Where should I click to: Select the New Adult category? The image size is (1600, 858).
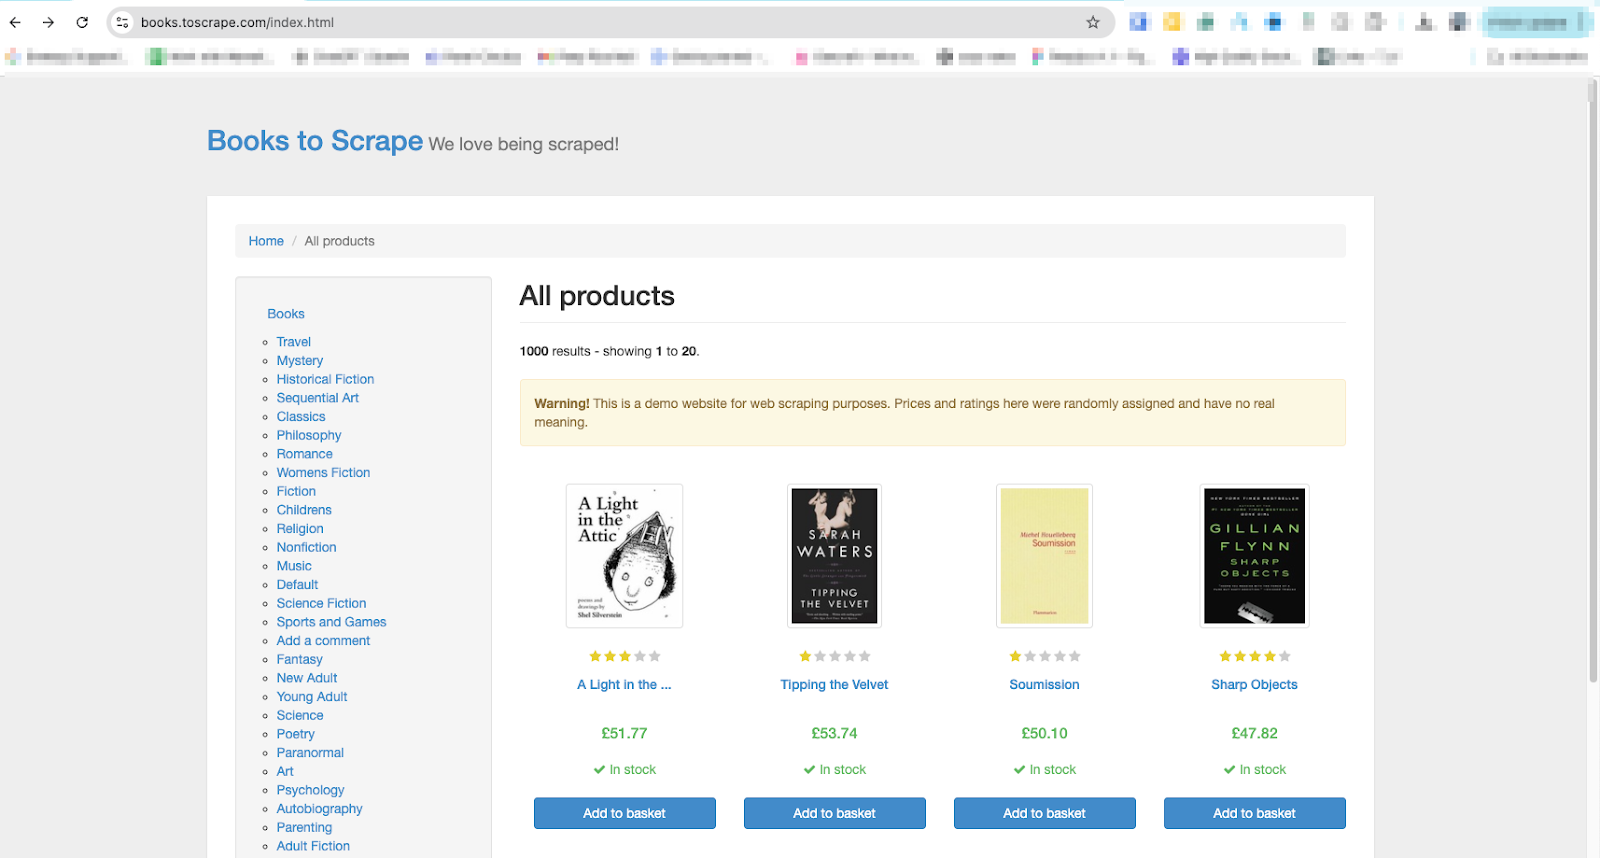[307, 678]
